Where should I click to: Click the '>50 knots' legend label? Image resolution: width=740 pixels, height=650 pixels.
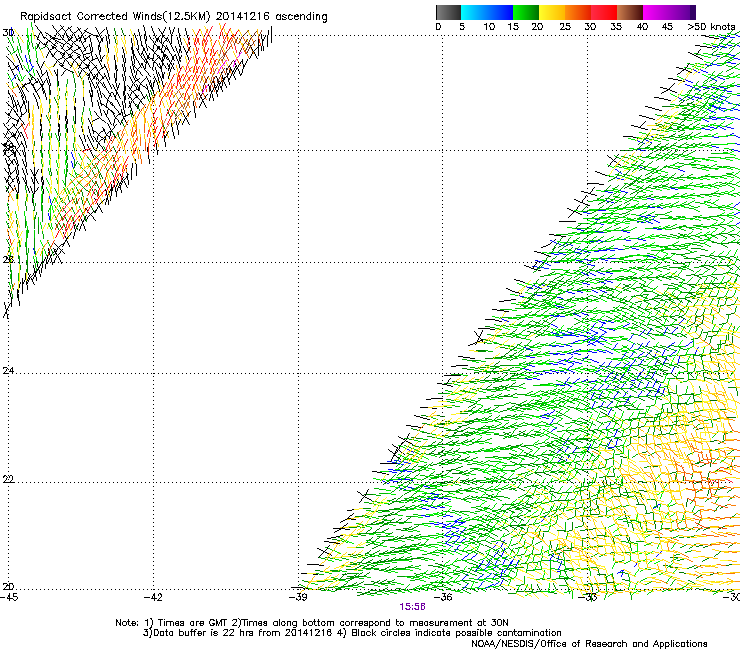711,27
